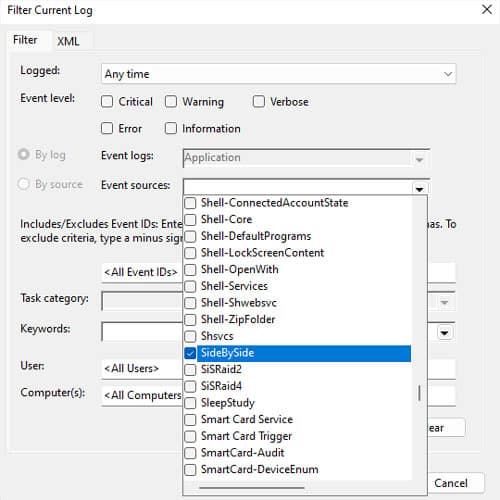Close the Filter Current Log dialog
500x500 pixels.
point(487,9)
